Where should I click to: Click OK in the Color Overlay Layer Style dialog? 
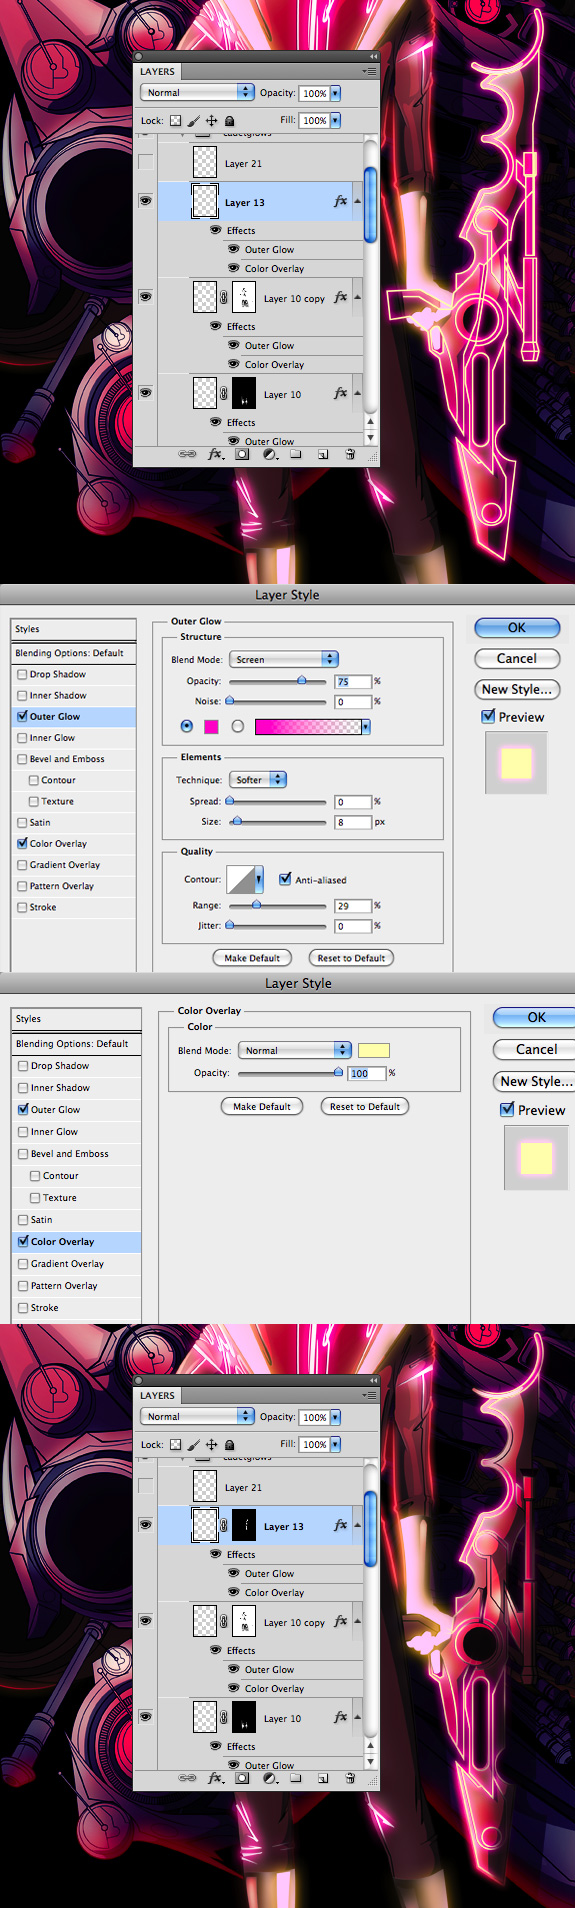pos(536,1017)
